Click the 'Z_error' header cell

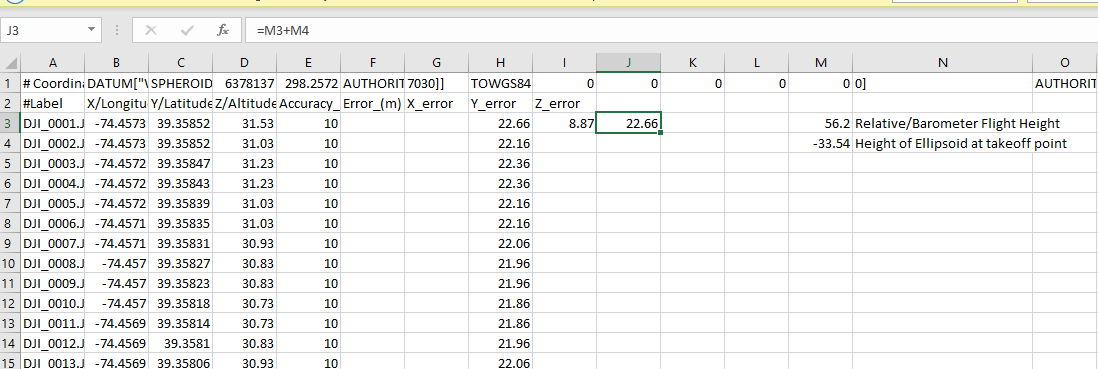564,104
